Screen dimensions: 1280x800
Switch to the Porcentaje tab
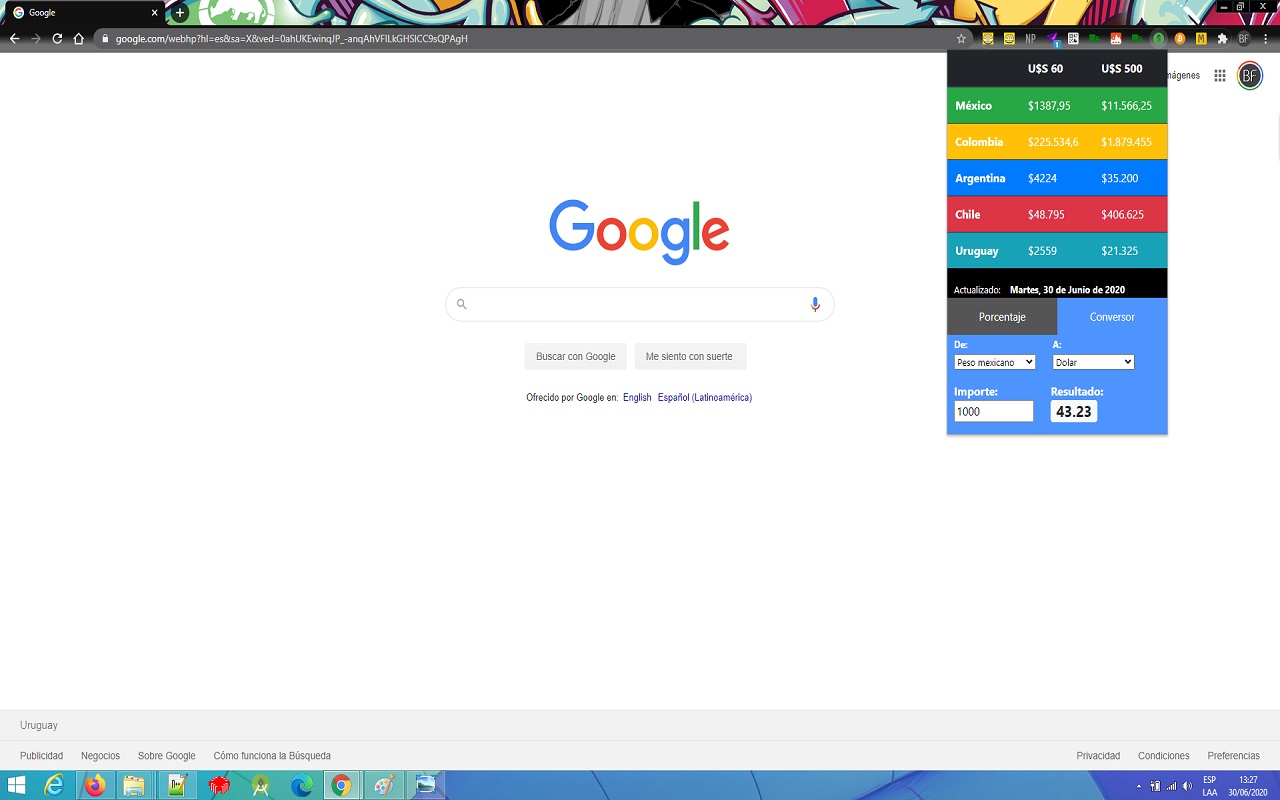click(1002, 317)
